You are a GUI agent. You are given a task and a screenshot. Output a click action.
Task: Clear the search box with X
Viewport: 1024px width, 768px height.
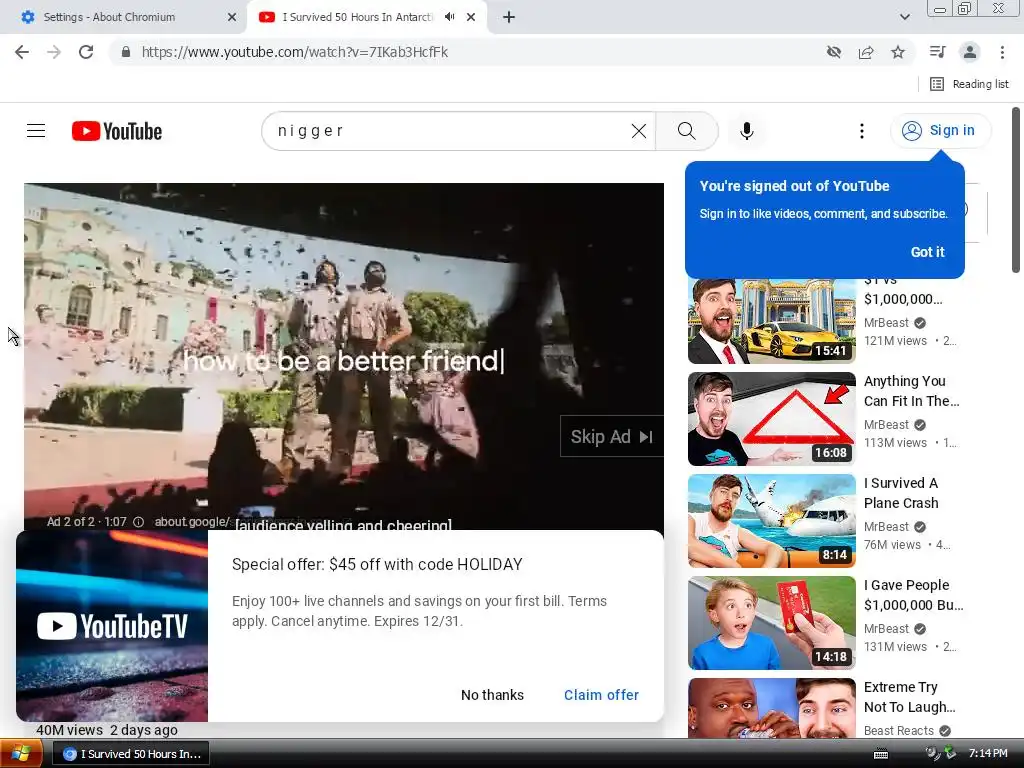point(639,131)
